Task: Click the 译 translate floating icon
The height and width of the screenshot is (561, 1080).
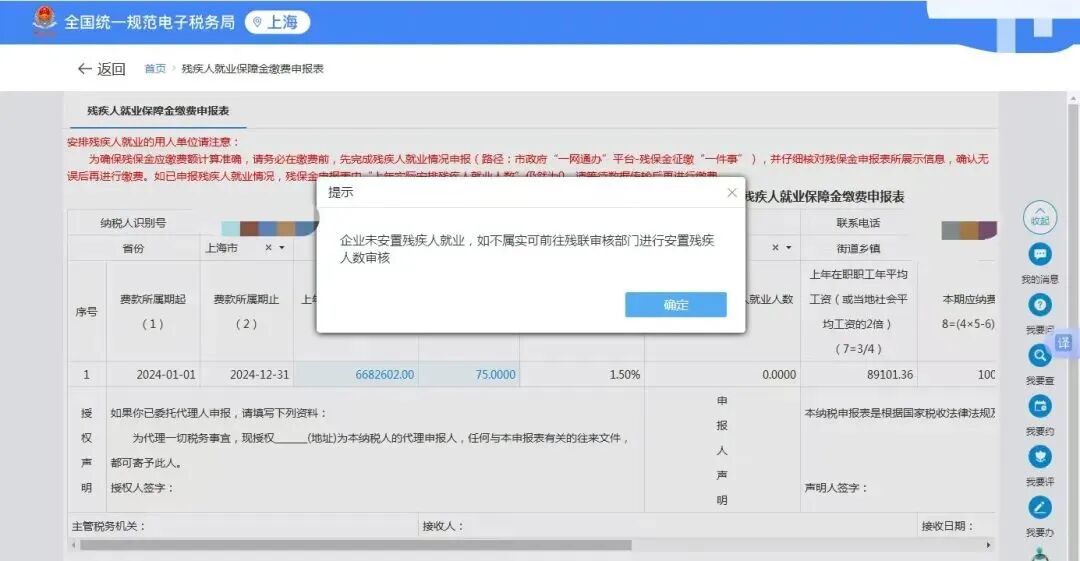Action: (x=1064, y=343)
